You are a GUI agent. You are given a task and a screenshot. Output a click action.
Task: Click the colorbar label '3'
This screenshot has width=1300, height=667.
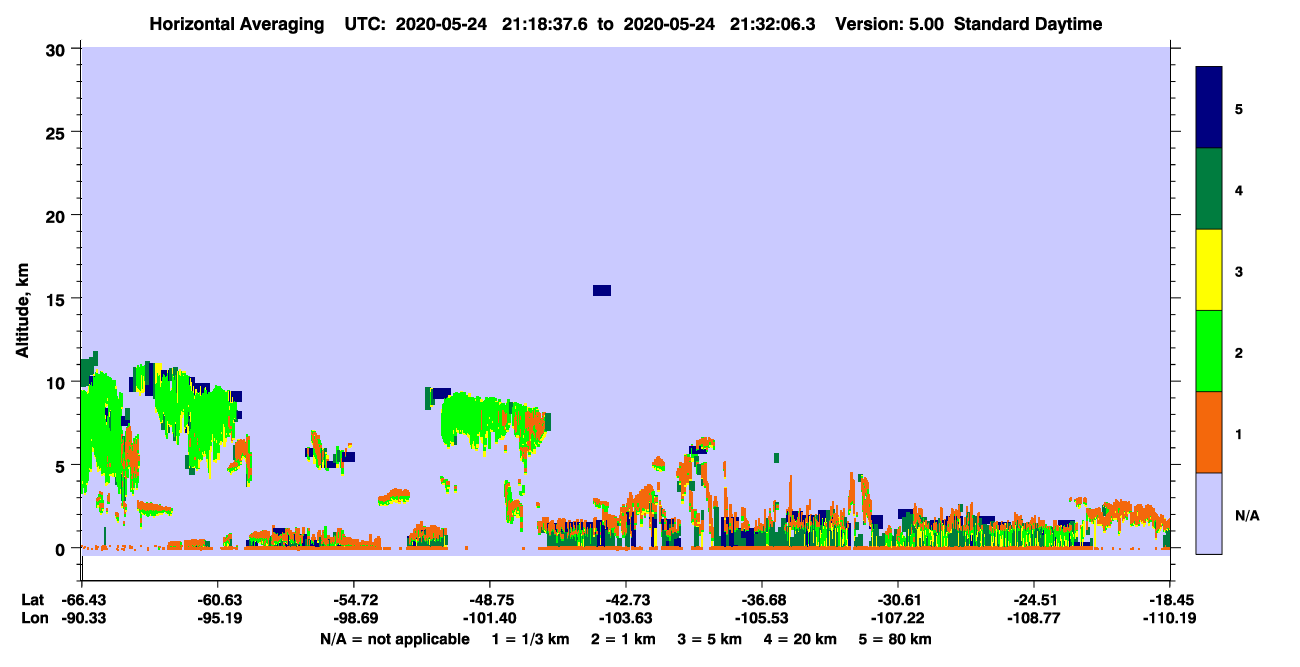click(1239, 271)
